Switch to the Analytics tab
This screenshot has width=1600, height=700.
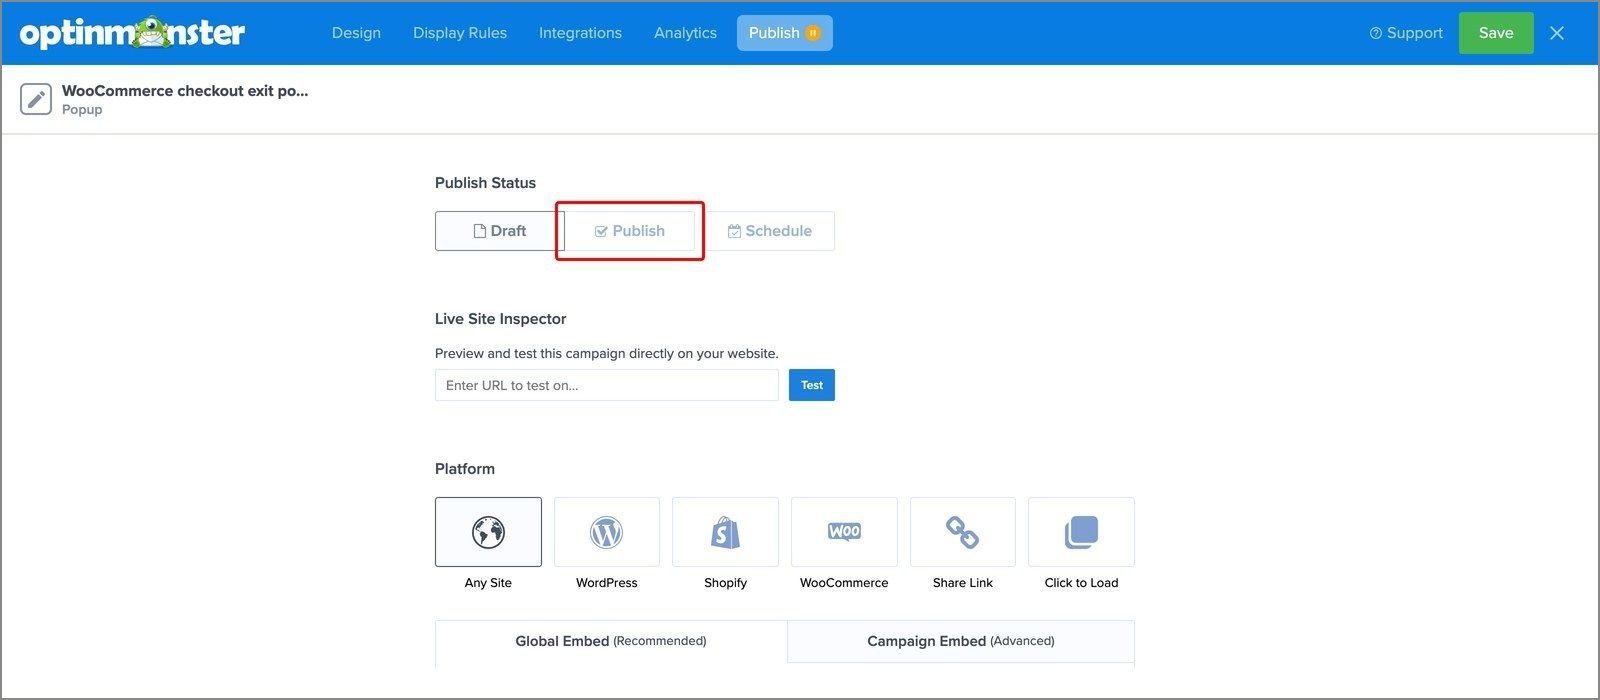(685, 33)
